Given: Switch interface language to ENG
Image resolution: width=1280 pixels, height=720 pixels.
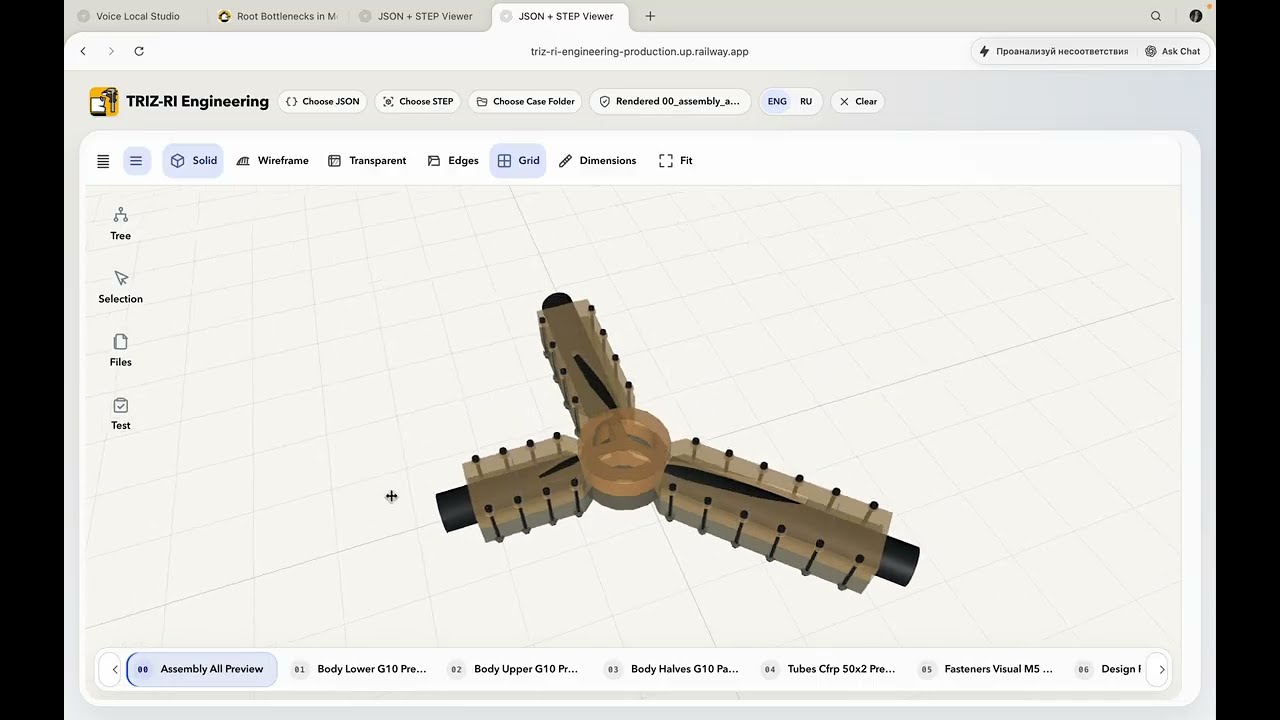Looking at the screenshot, I should click(x=777, y=101).
